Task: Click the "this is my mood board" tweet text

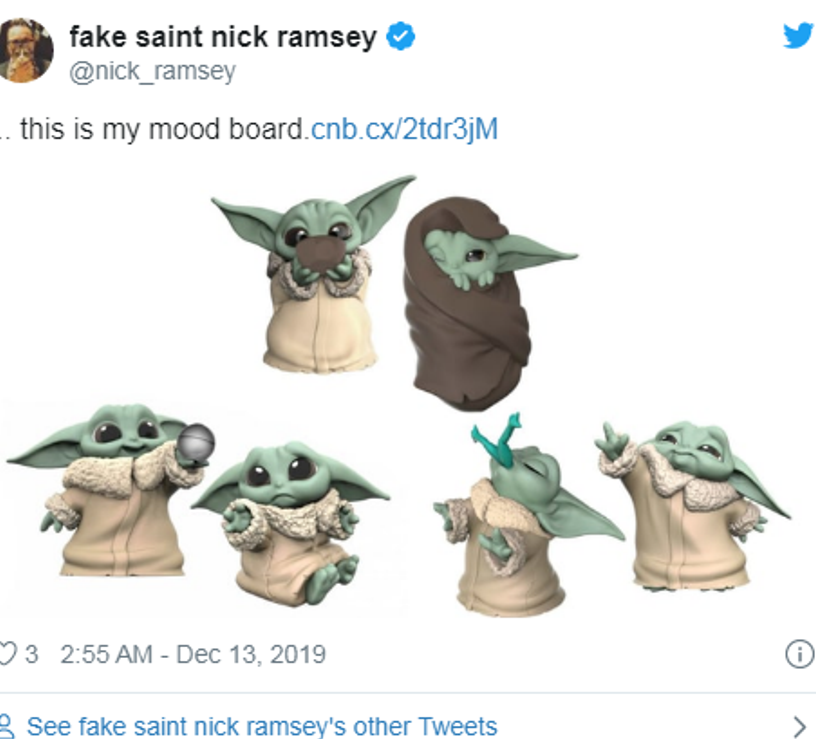Action: 160,130
